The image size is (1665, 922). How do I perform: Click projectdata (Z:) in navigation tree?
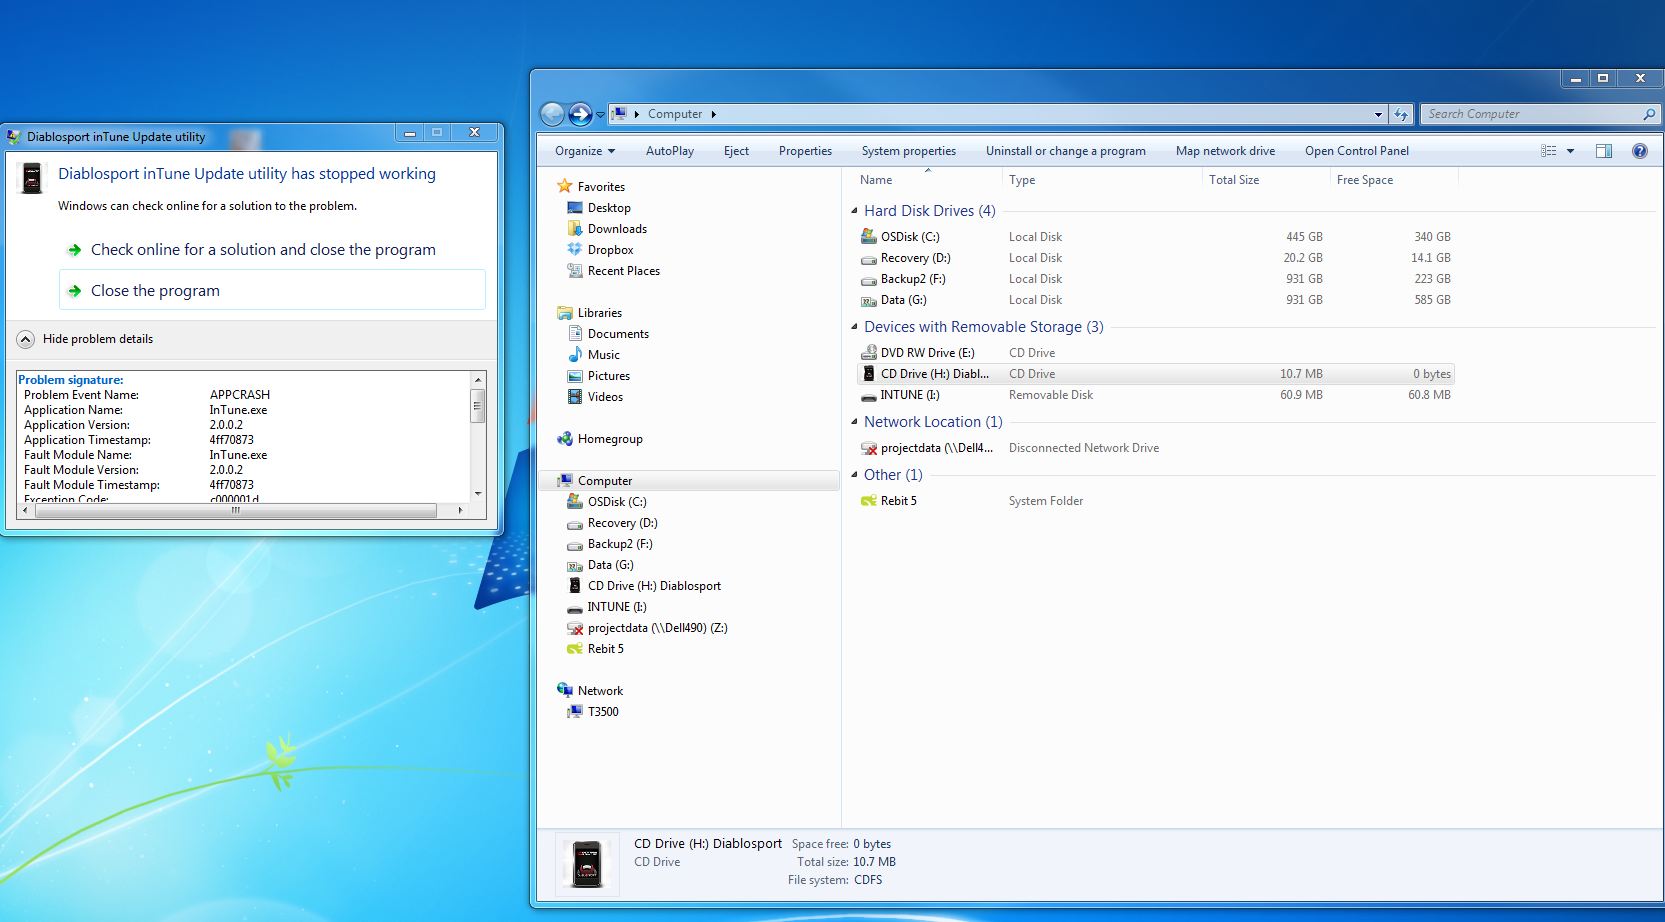[x=657, y=628]
